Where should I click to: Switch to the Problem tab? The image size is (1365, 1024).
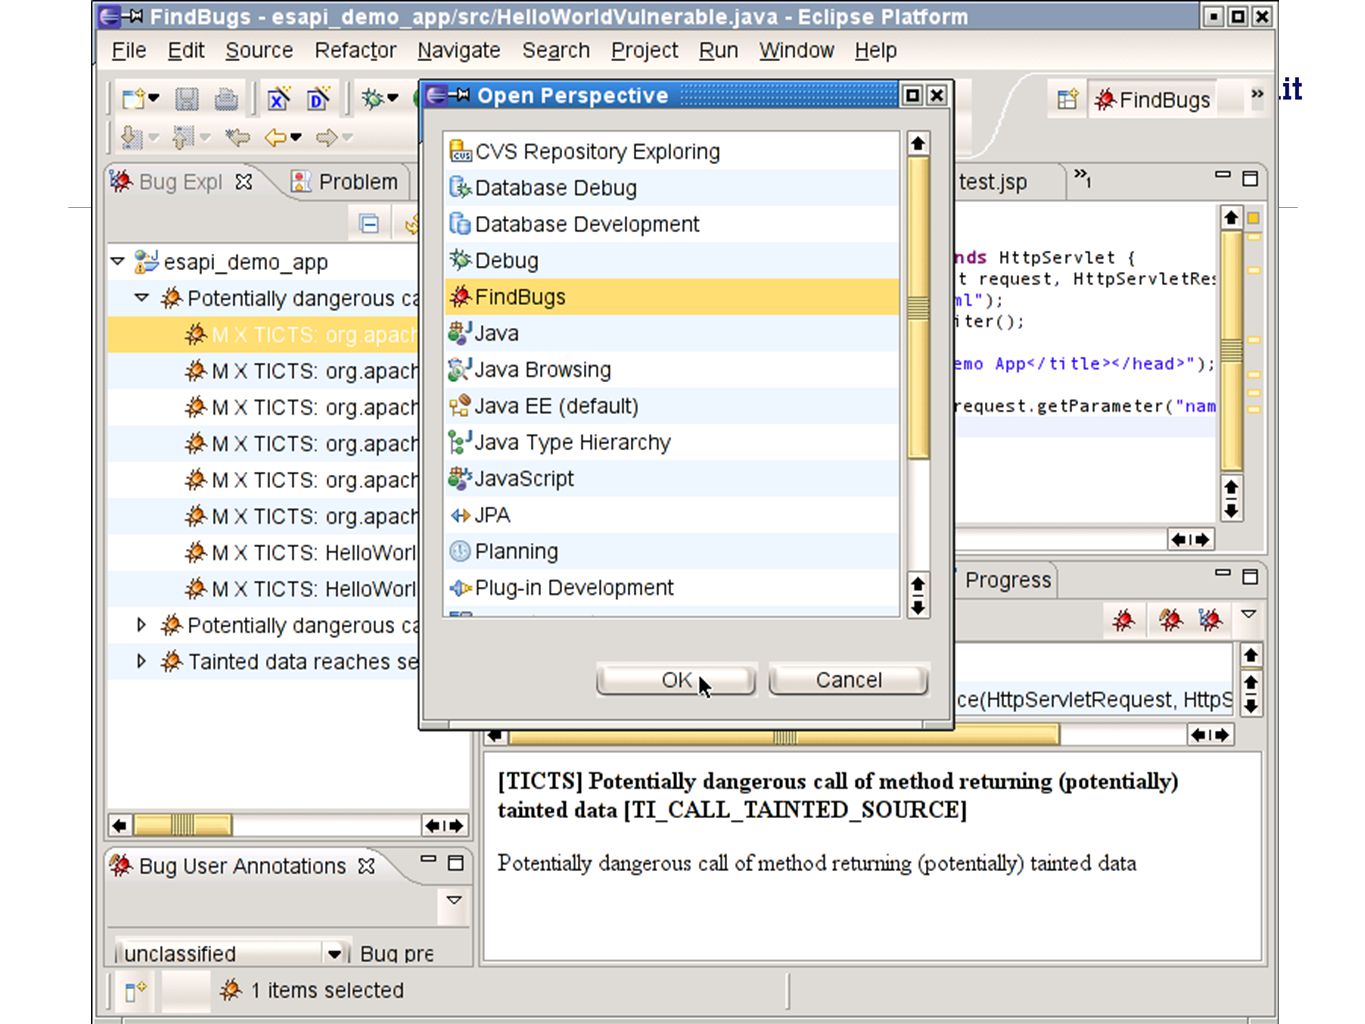click(x=345, y=182)
